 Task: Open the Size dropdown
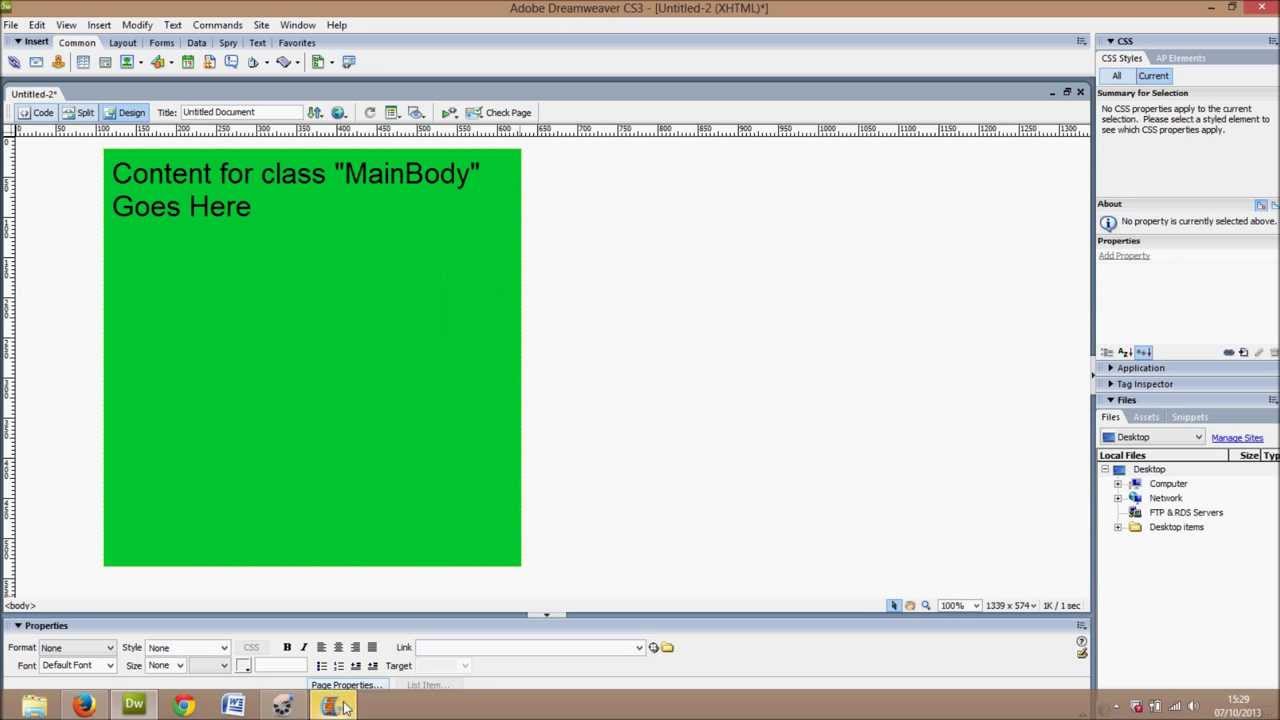pos(166,666)
